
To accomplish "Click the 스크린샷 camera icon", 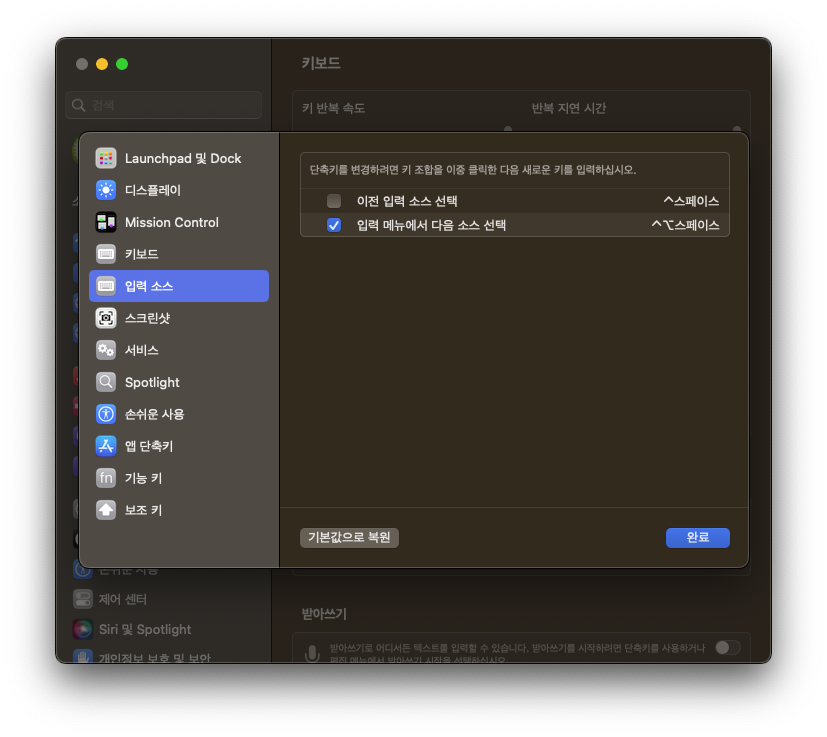I will point(106,318).
